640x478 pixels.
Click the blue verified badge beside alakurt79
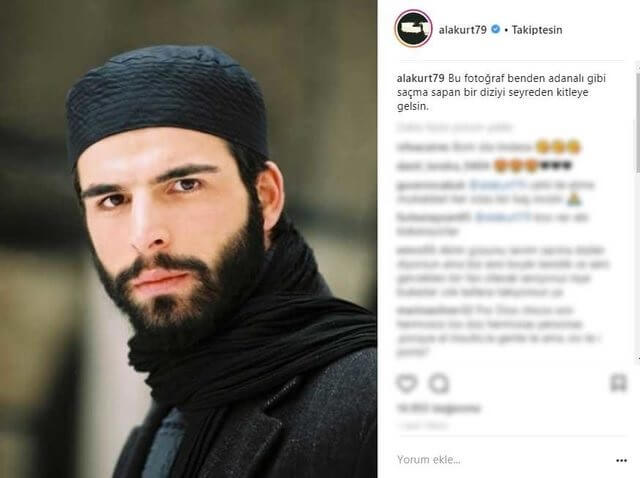coord(496,29)
